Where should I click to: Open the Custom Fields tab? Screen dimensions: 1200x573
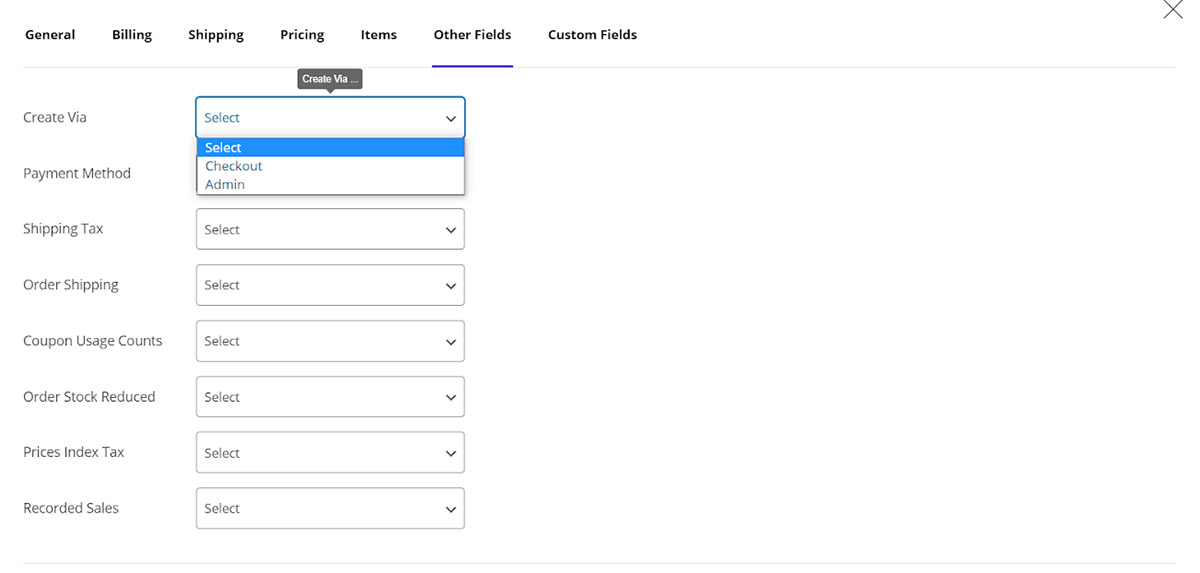pos(592,35)
